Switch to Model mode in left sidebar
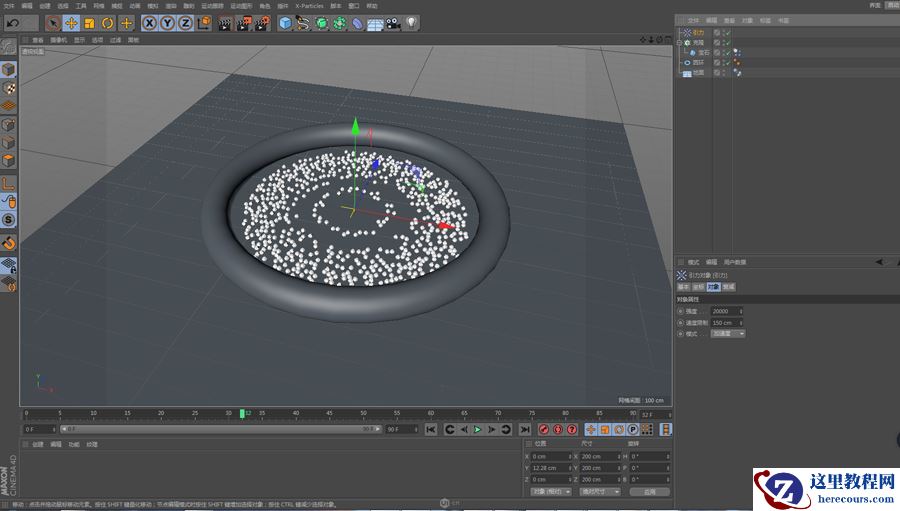Viewport: 900px width, 511px height. tap(8, 69)
